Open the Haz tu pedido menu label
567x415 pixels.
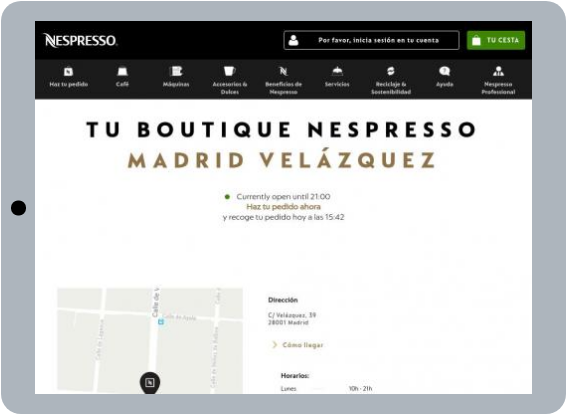pos(68,84)
